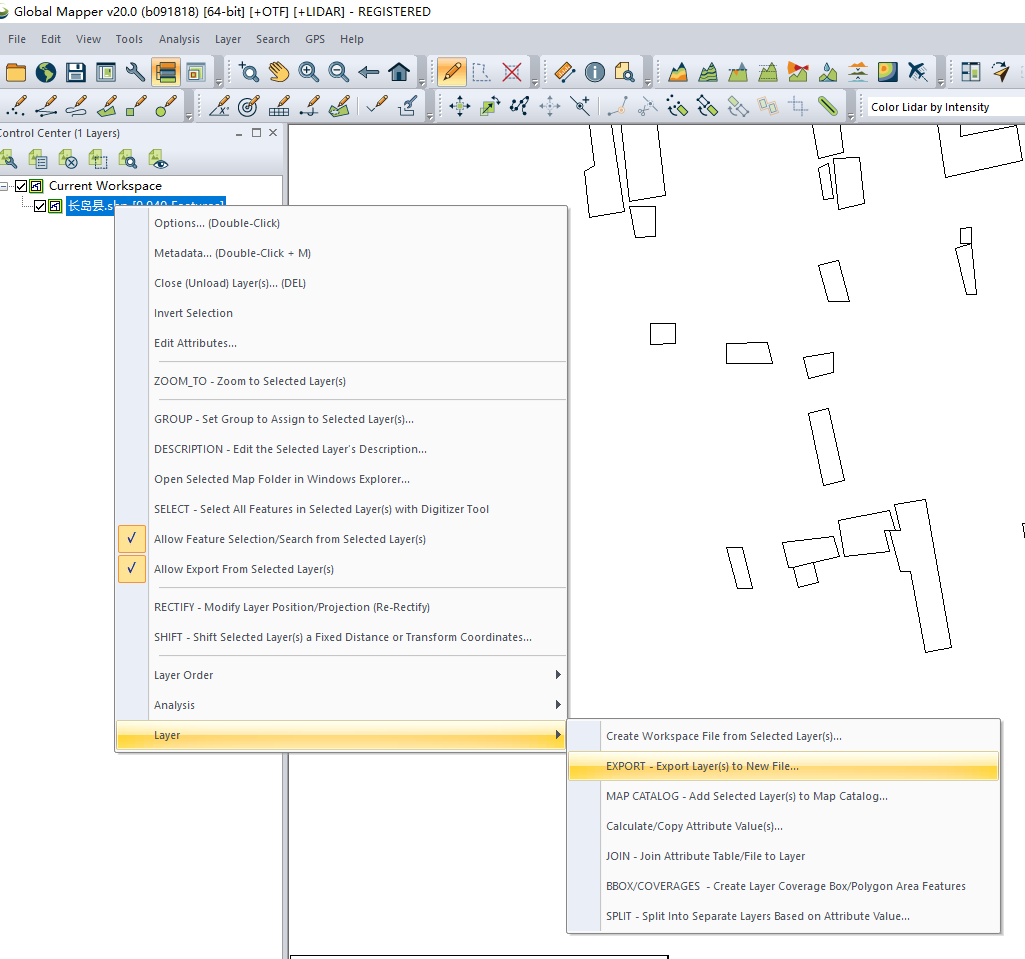Uncheck the 长岛县.shp layer checkbox

(x=40, y=207)
